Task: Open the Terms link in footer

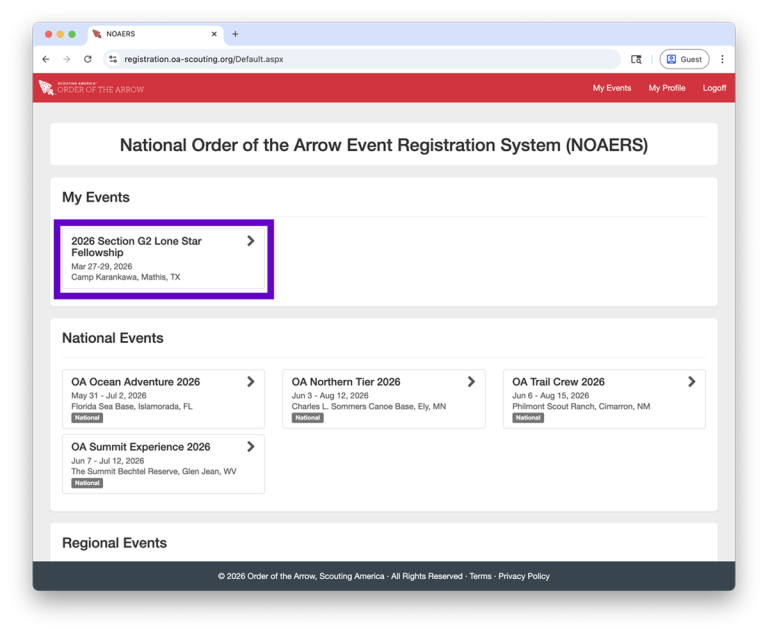Action: pos(480,576)
